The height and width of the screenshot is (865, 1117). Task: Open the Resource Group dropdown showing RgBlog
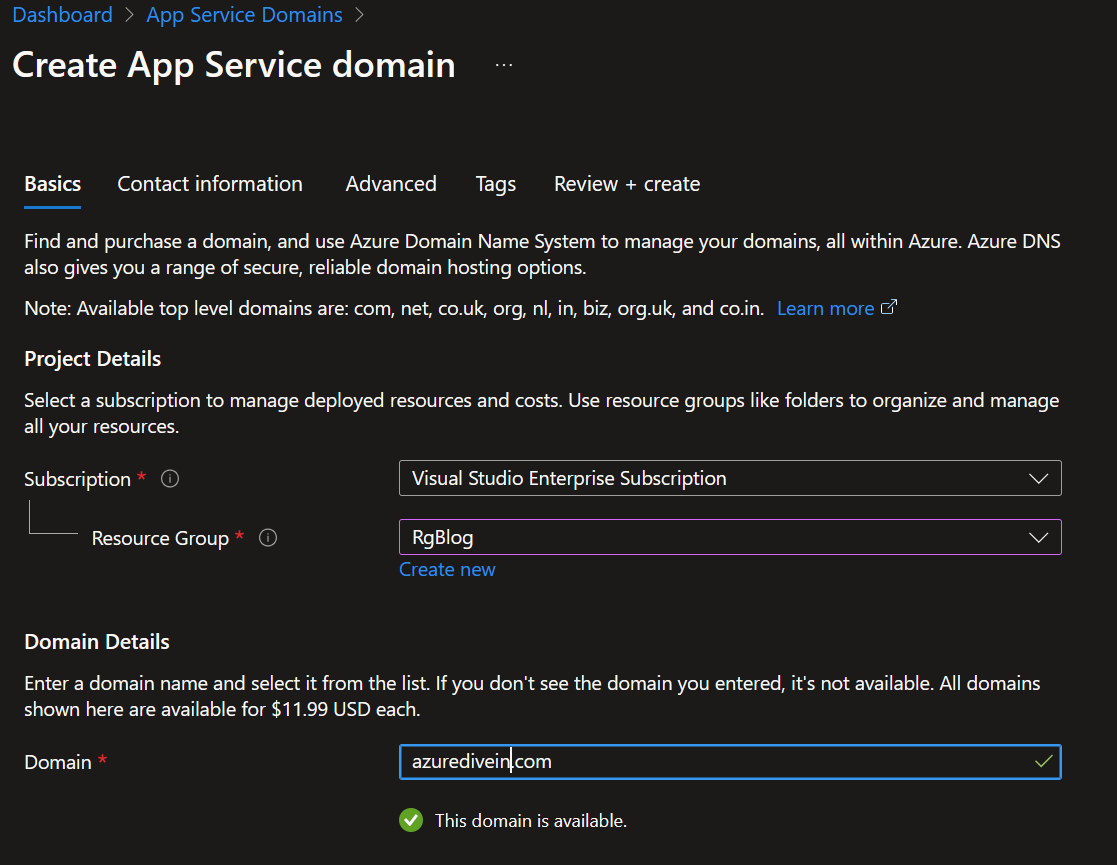click(x=729, y=537)
